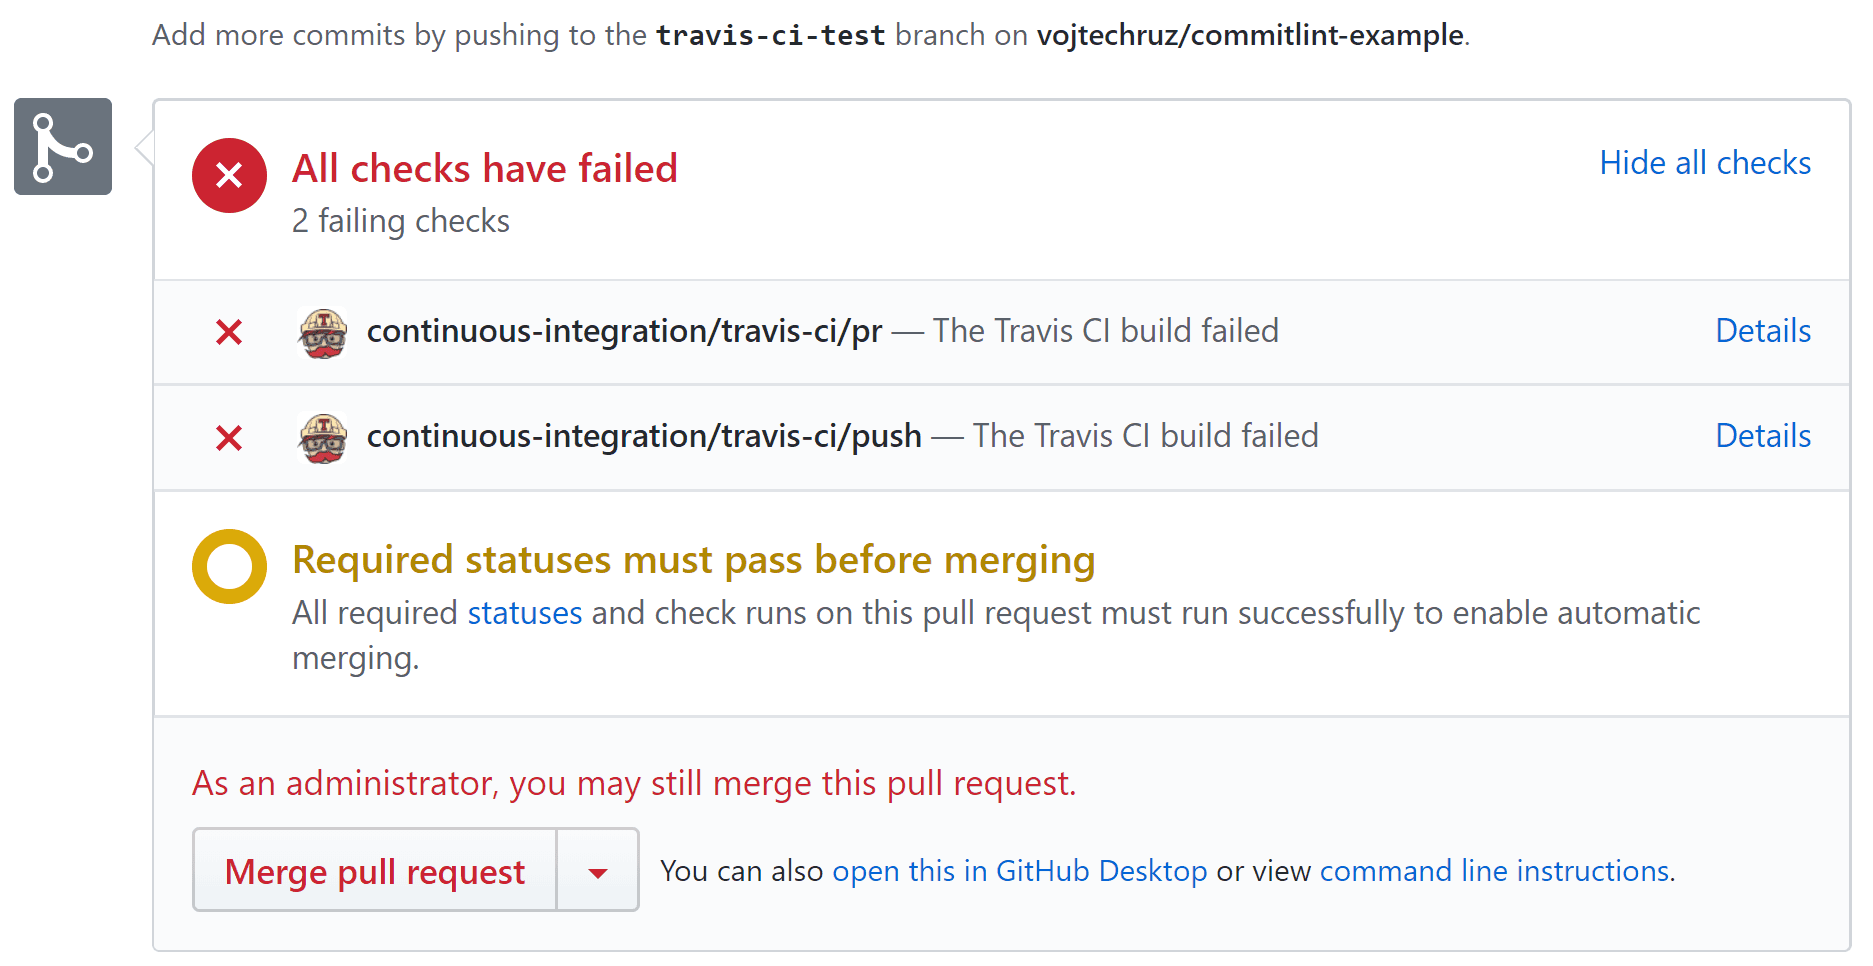Click the Travis CI avatar for the pr check
1873x966 pixels.
(x=323, y=332)
